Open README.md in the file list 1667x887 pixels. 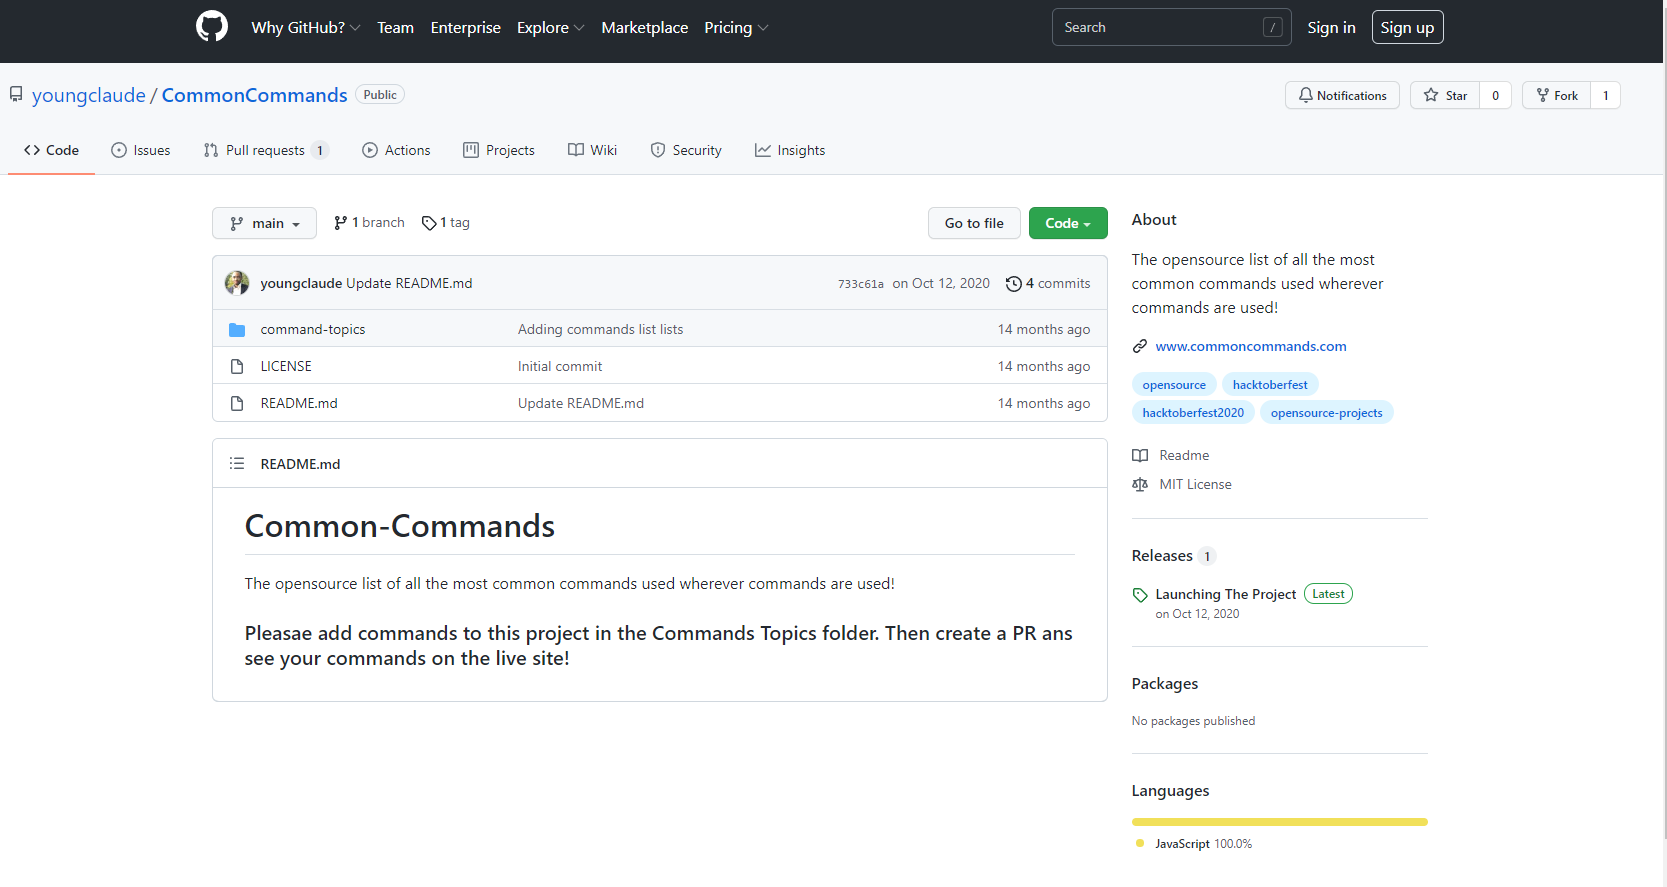299,403
